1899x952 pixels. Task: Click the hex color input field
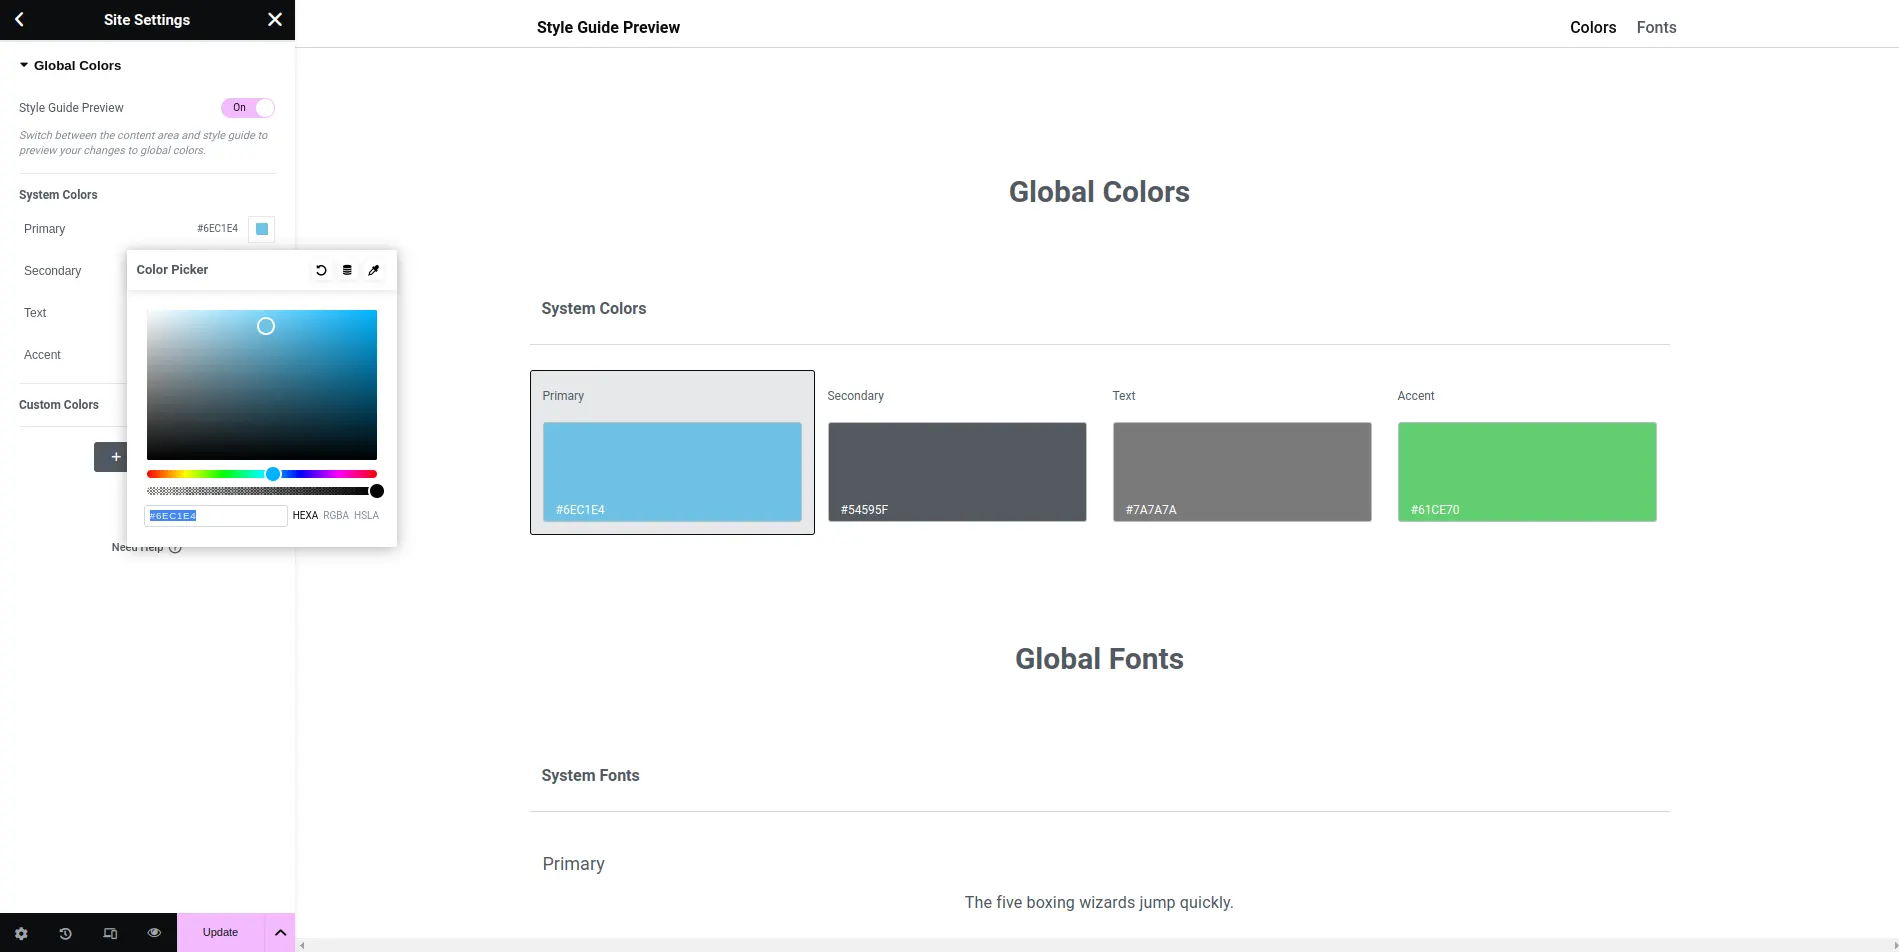pos(216,516)
